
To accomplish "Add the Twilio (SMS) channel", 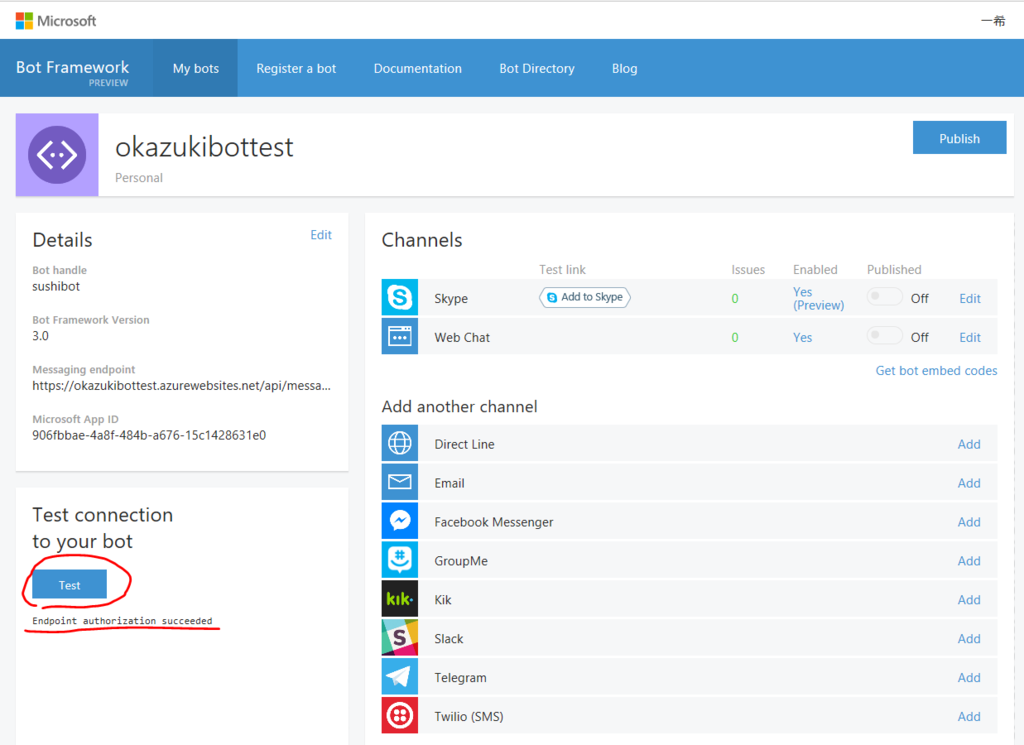I will 968,716.
